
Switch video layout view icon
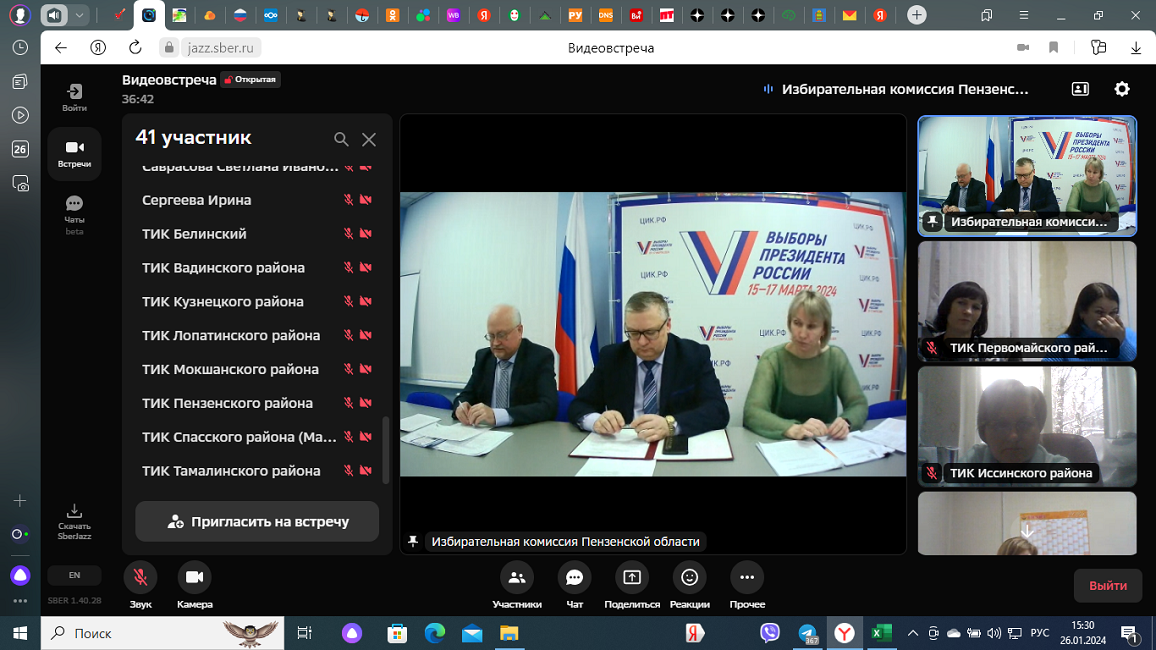(1080, 89)
